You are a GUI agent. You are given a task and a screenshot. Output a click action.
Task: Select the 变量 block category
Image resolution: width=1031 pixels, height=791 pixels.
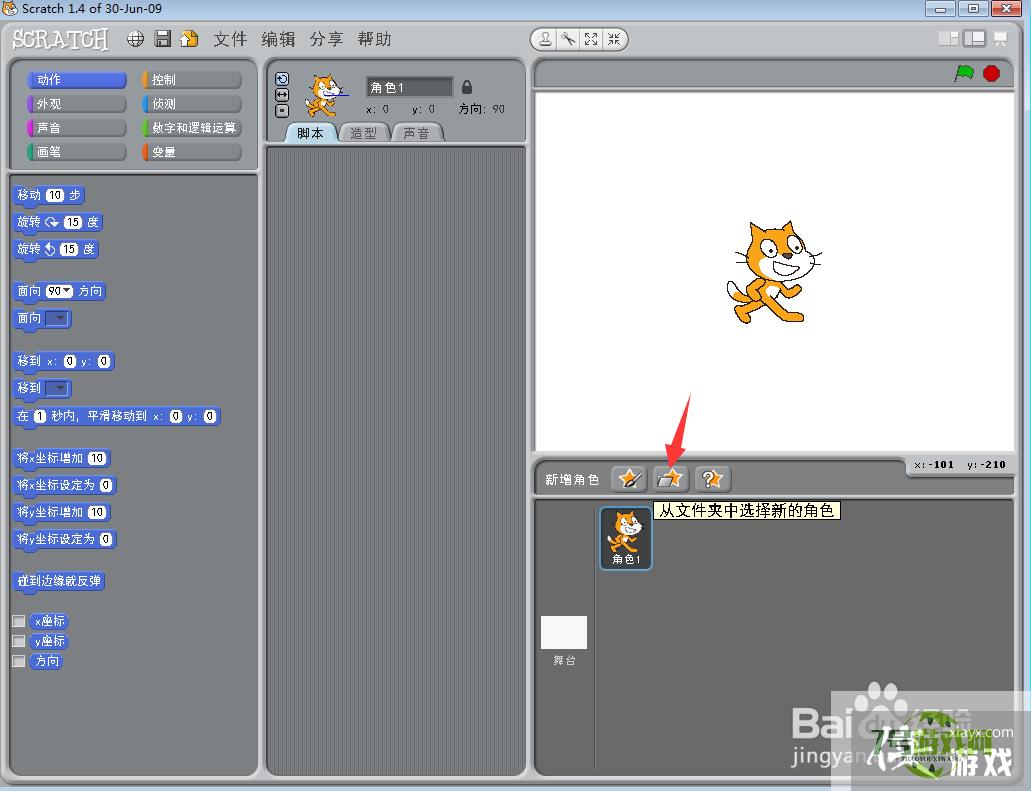[x=192, y=152]
